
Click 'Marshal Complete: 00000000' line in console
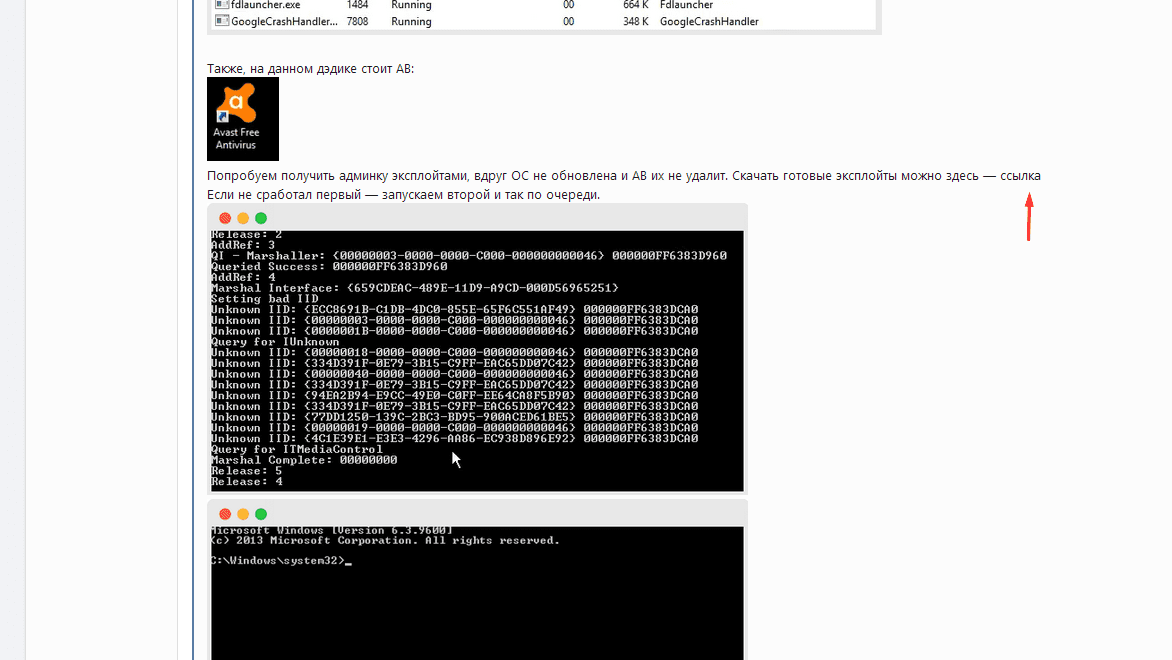(x=303, y=460)
